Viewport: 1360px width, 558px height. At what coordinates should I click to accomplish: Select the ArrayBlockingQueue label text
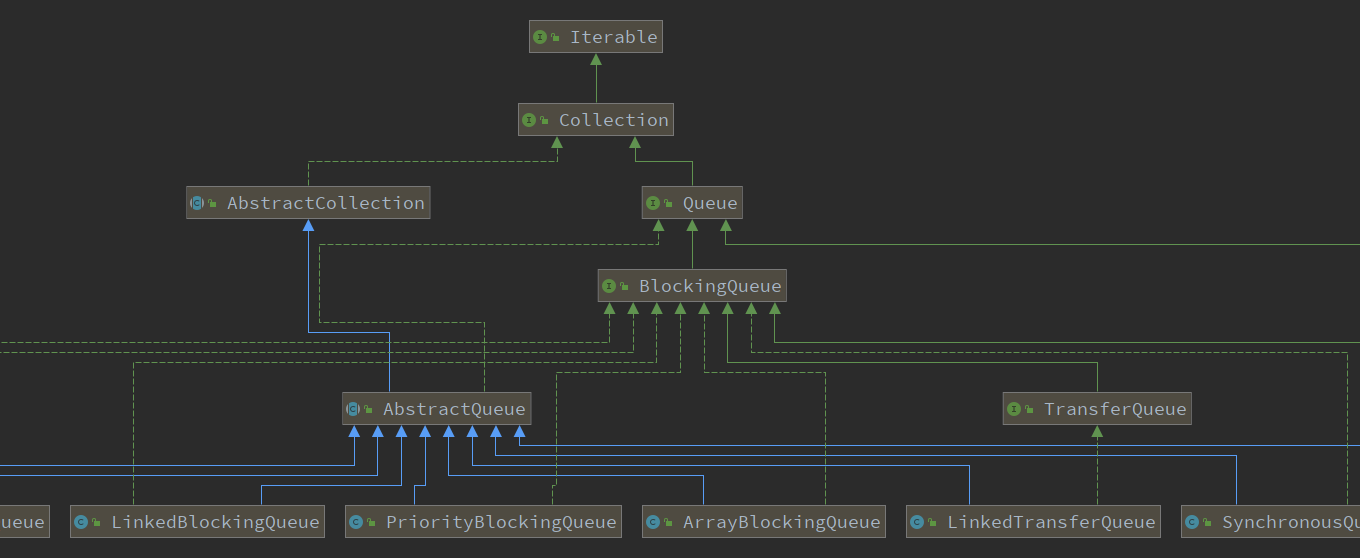pyautogui.click(x=781, y=523)
